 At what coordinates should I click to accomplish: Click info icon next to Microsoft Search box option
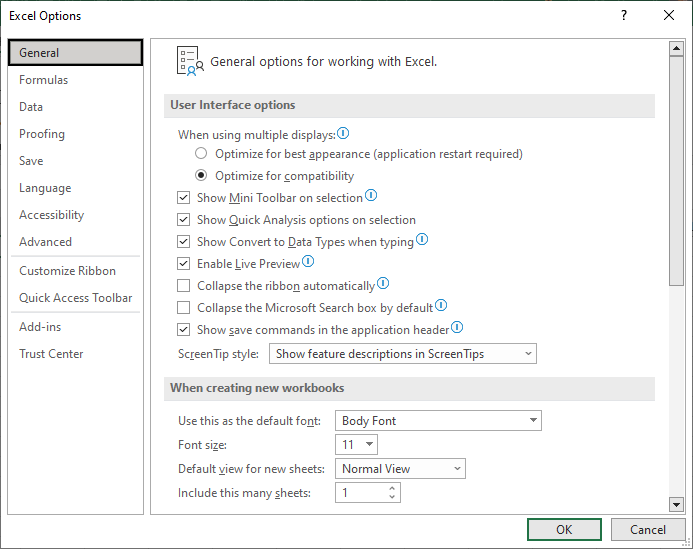[x=441, y=305]
